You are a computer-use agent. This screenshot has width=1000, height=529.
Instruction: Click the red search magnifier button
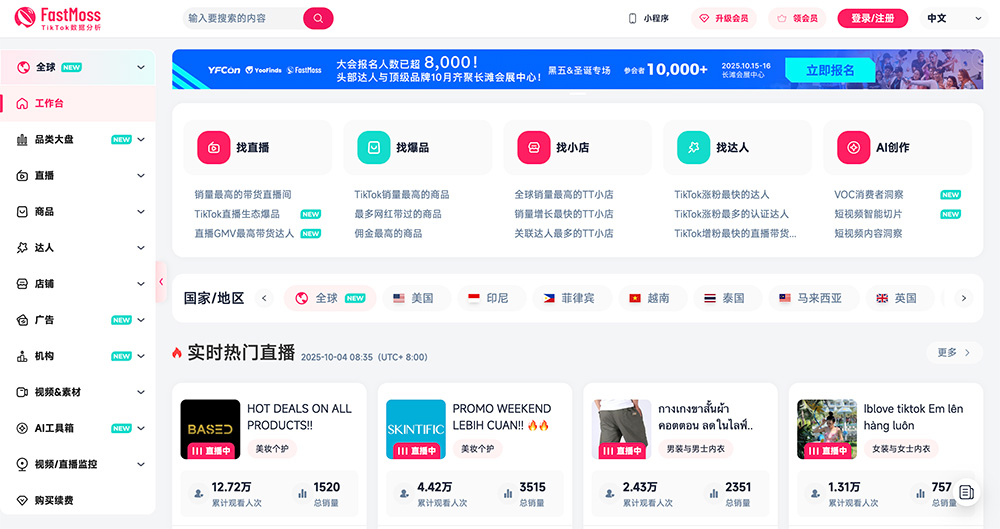coord(318,19)
